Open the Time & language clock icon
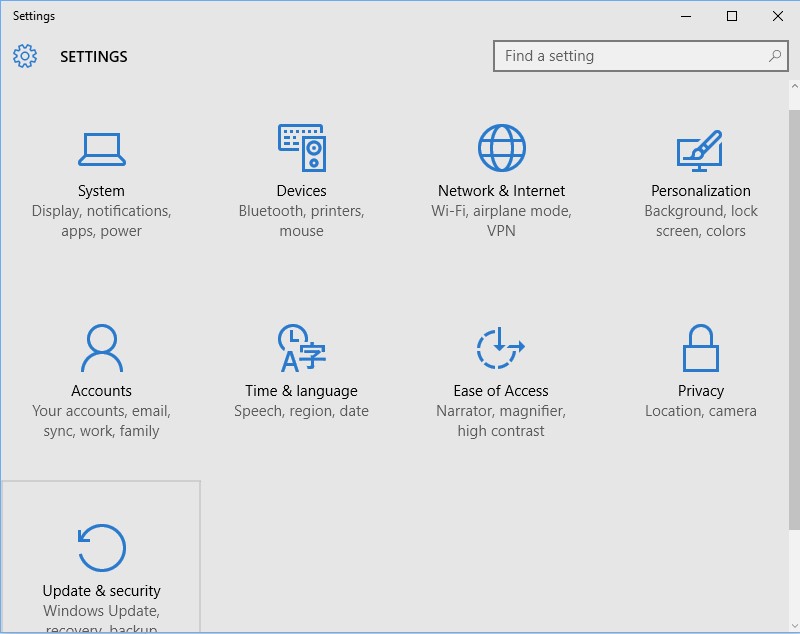 302,348
